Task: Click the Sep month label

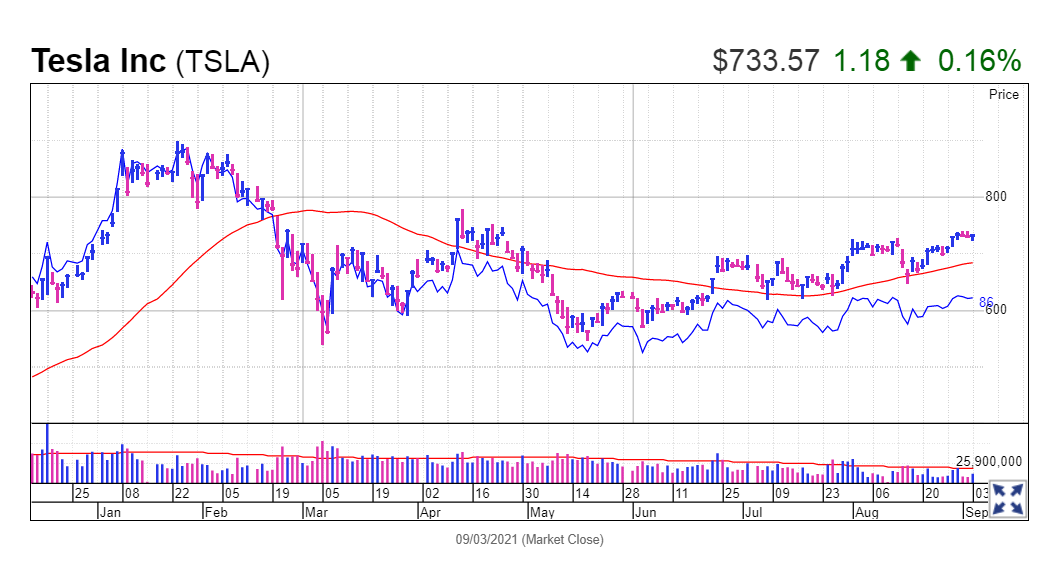Action: (x=976, y=512)
